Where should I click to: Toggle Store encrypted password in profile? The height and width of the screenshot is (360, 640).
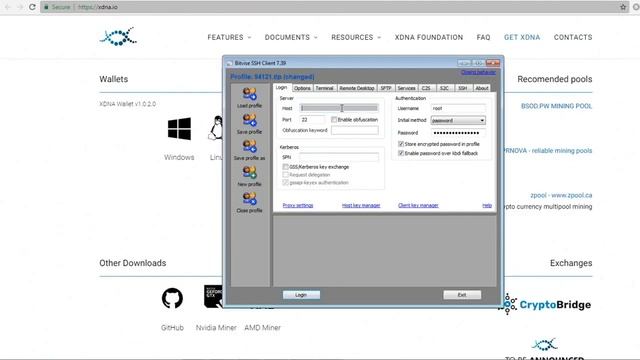point(401,144)
